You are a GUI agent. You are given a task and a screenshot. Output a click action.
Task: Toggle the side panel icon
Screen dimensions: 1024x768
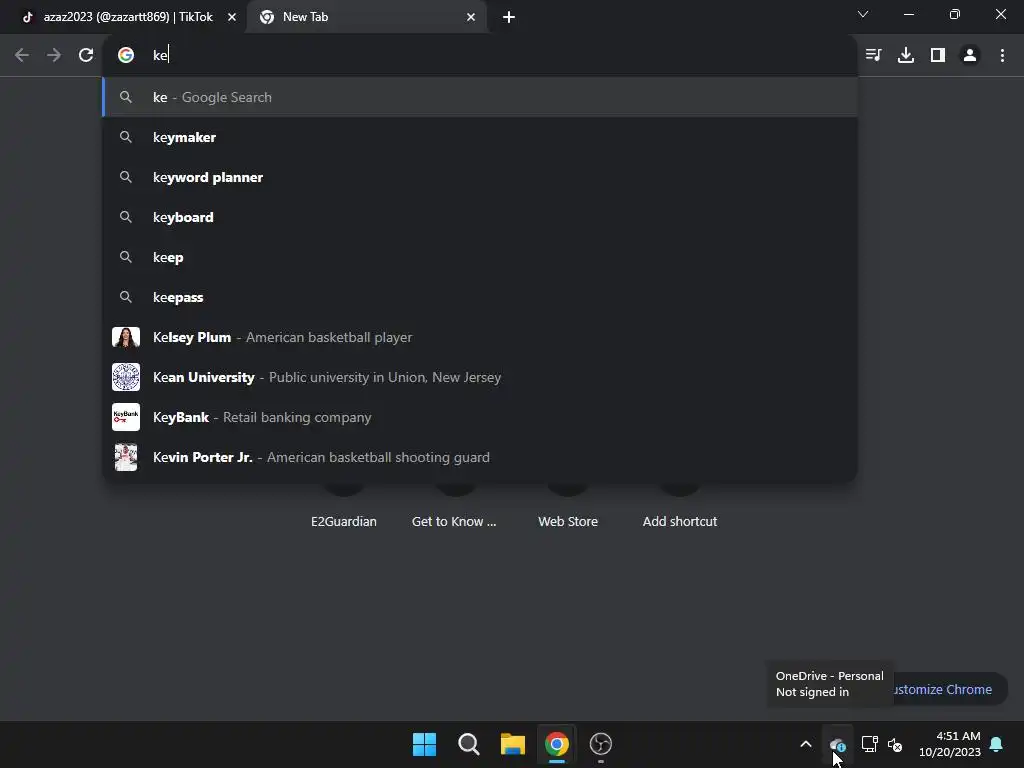pyautogui.click(x=938, y=55)
